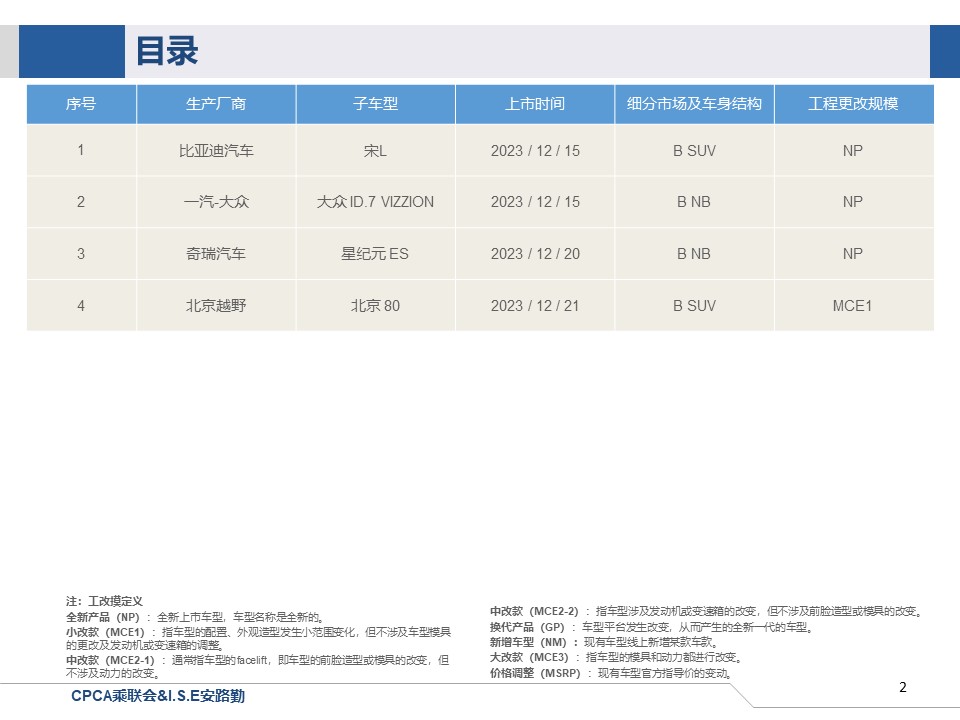
Task: Click the page number 2
Action: [x=902, y=687]
